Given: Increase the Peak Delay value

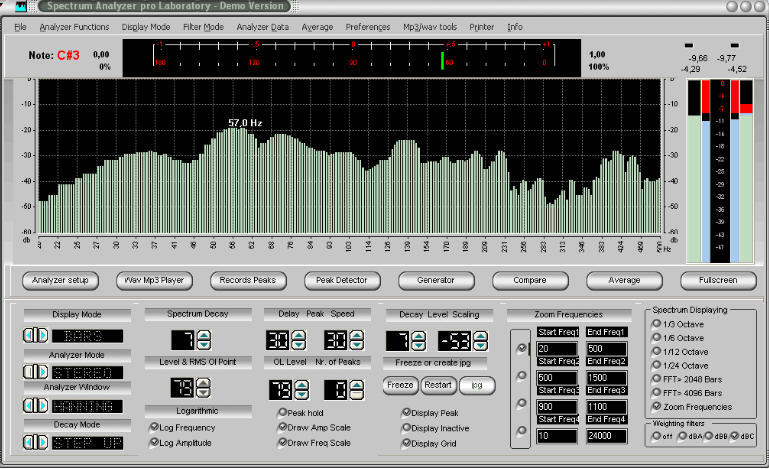Looking at the screenshot, I should point(299,335).
